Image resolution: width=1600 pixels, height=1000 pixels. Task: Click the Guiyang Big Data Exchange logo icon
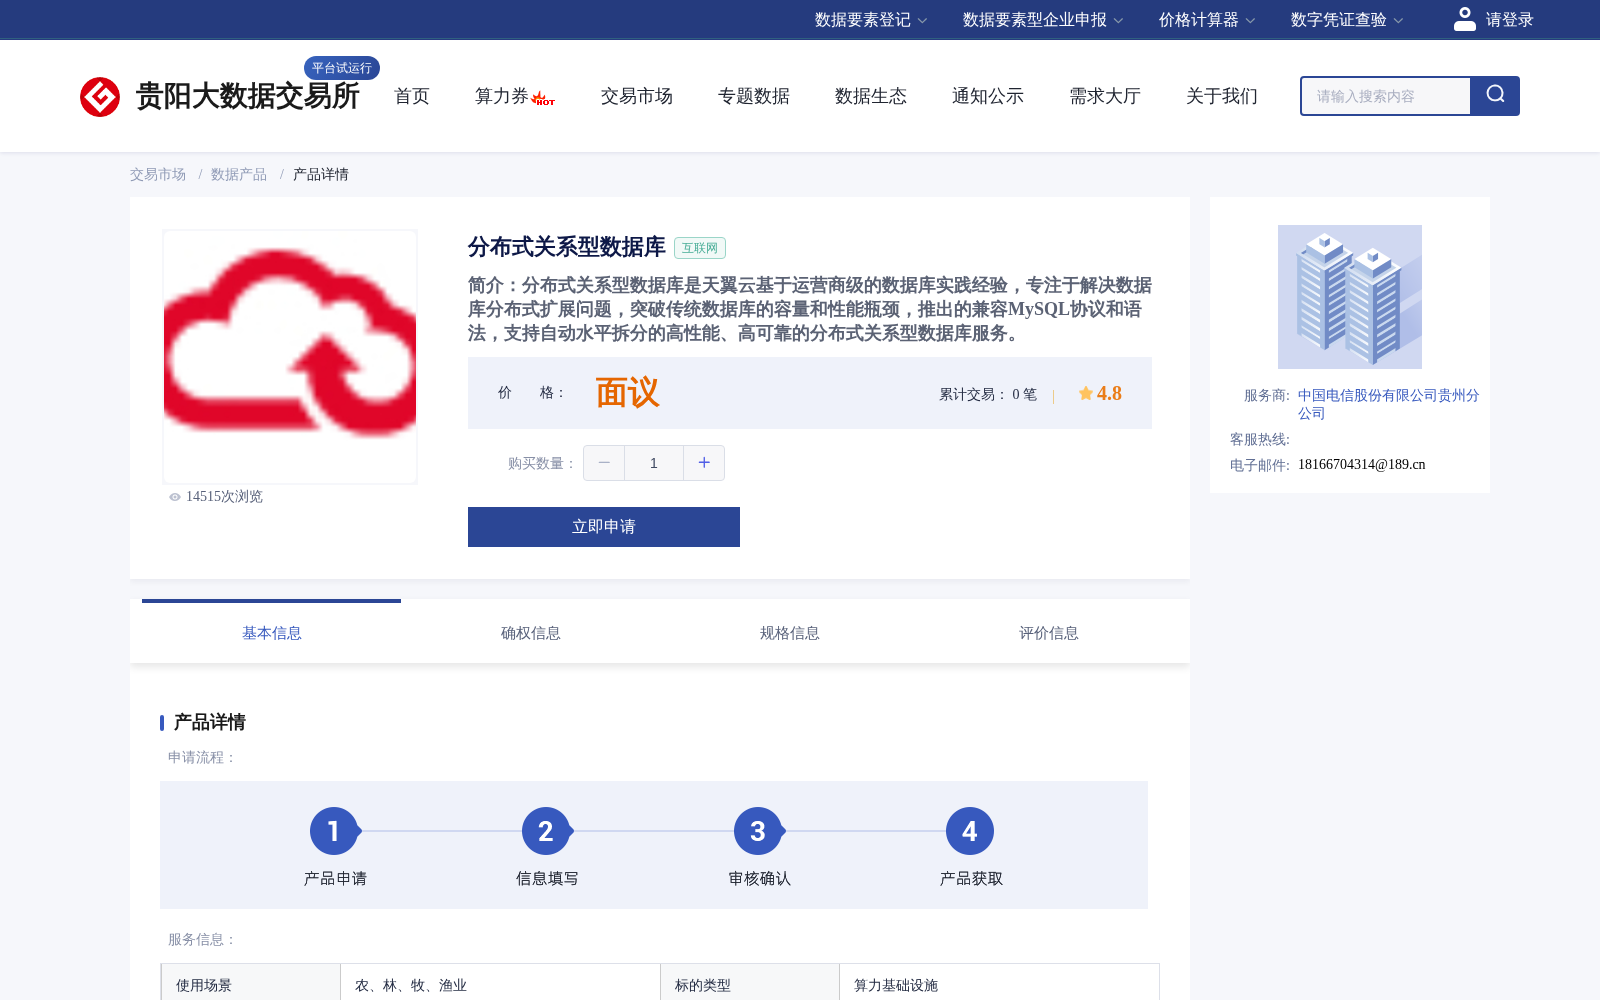click(x=100, y=97)
